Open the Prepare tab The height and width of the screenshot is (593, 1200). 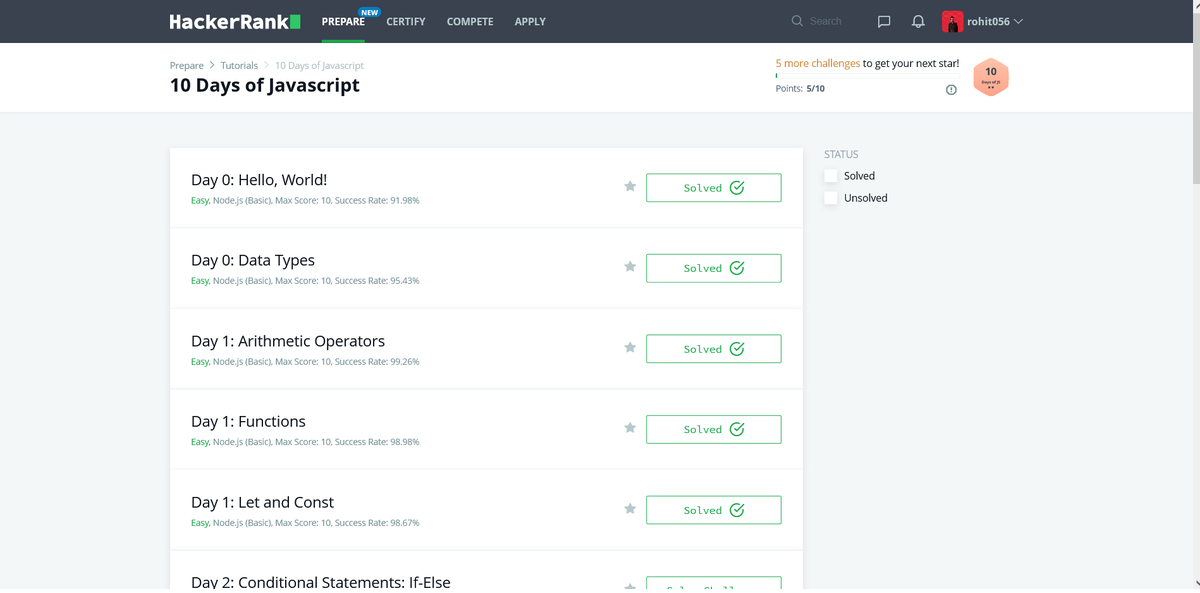pyautogui.click(x=343, y=21)
